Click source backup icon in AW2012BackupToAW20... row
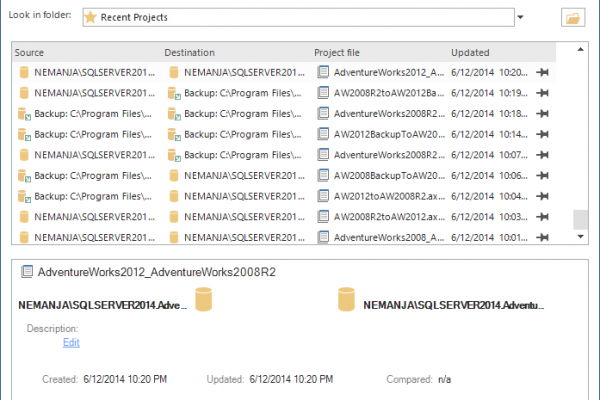 24,134
